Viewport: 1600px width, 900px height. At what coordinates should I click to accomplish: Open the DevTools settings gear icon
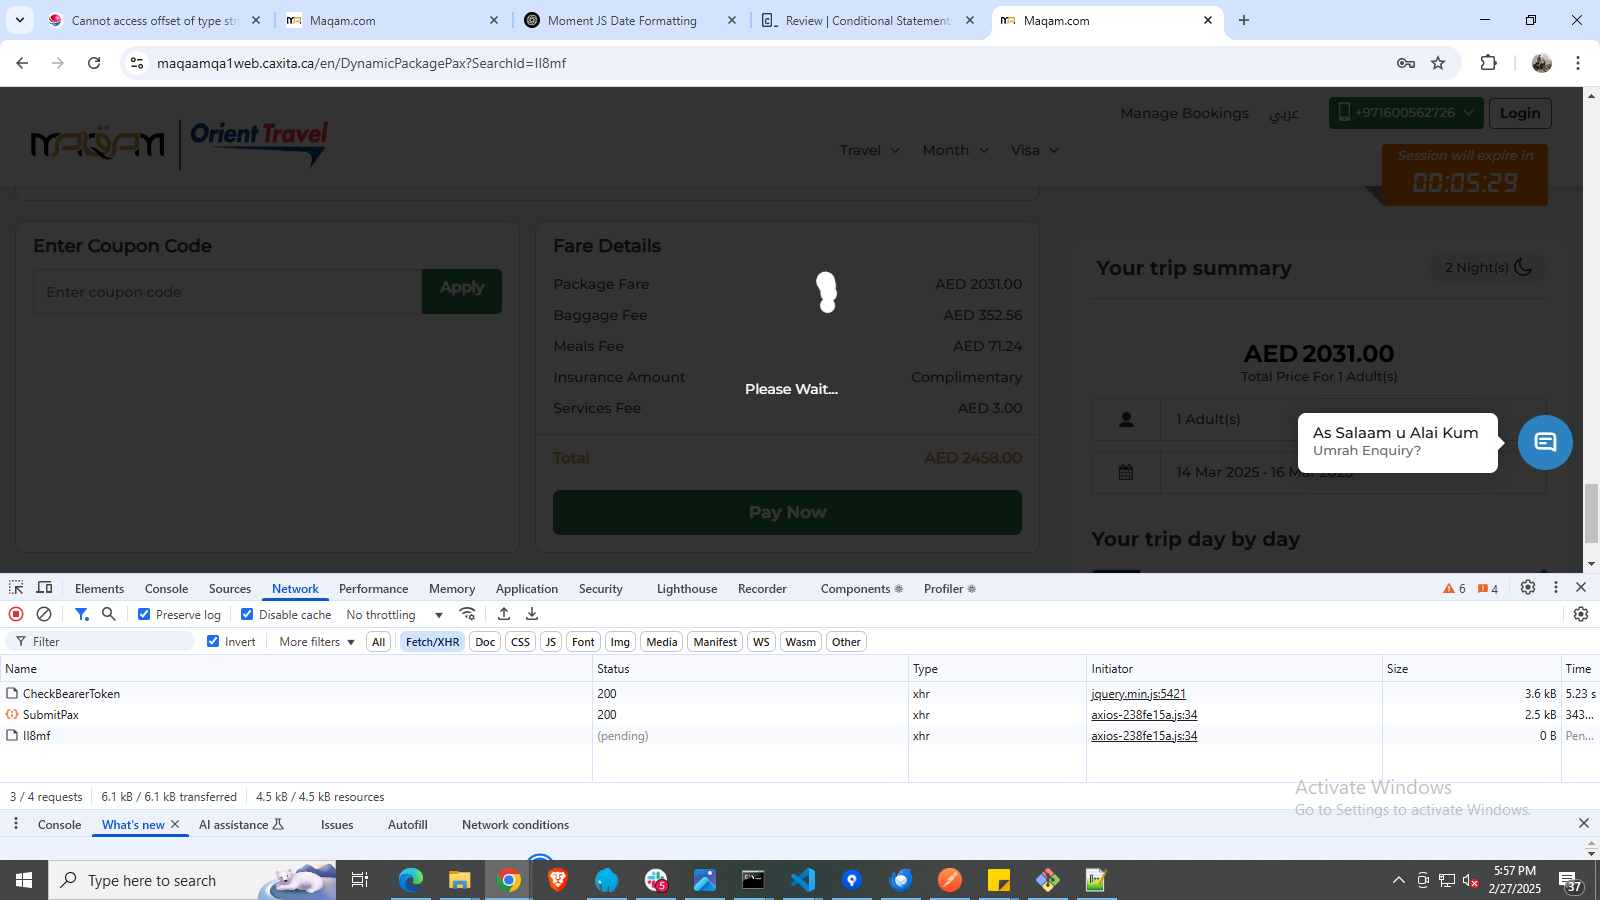click(x=1527, y=588)
